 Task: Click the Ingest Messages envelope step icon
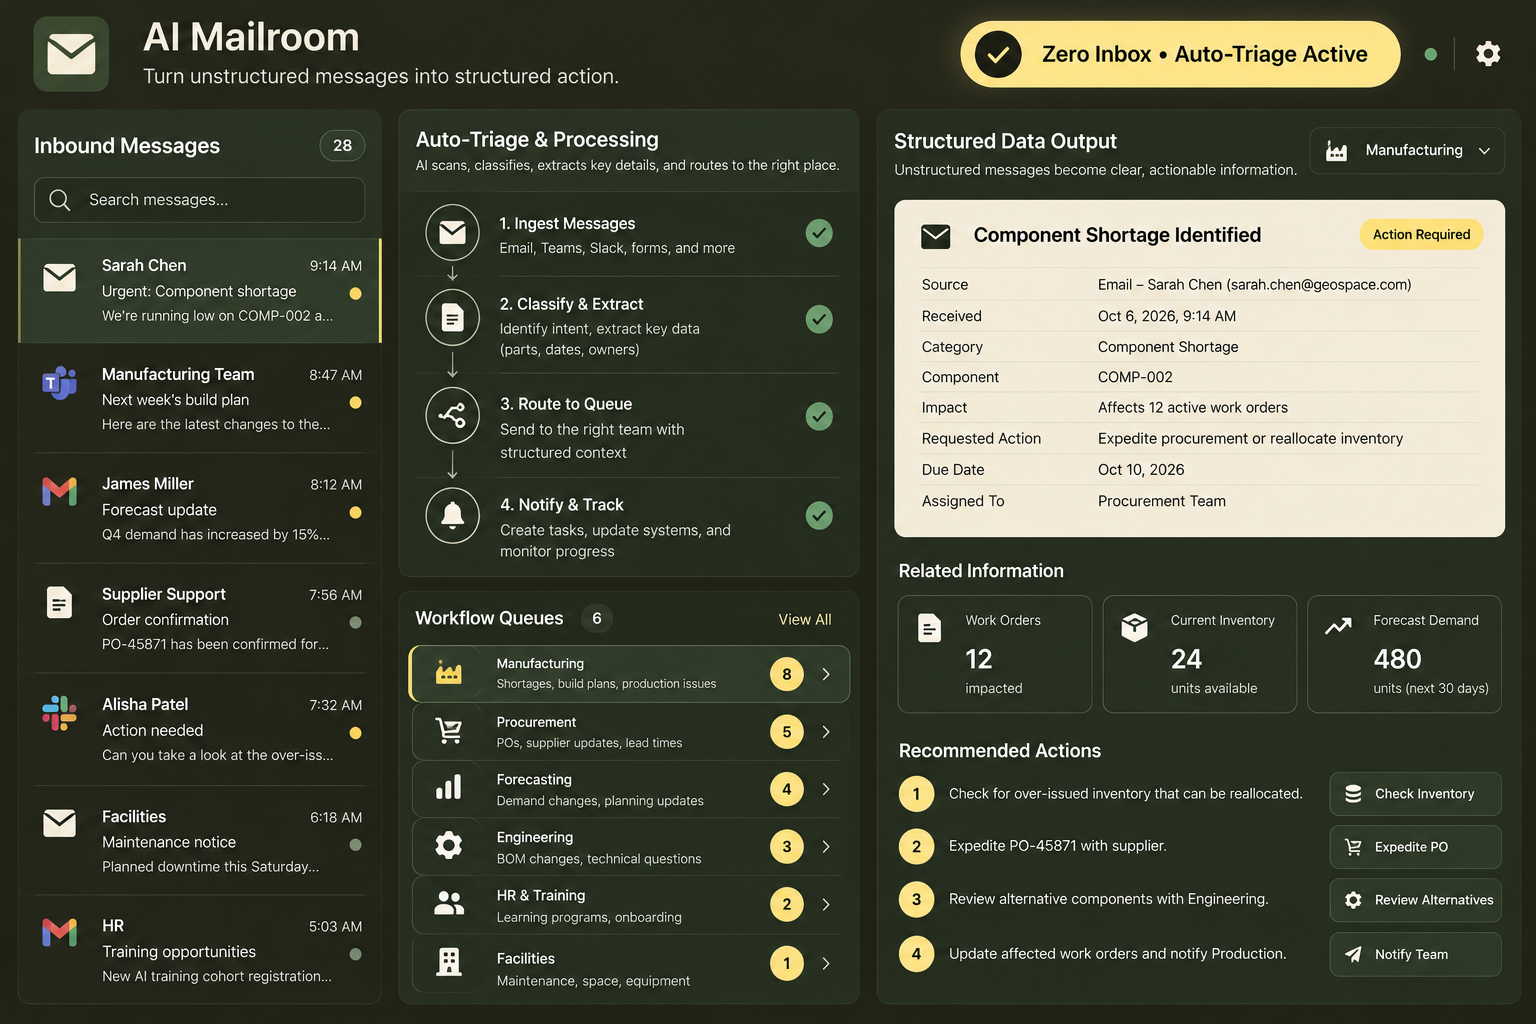coord(452,232)
